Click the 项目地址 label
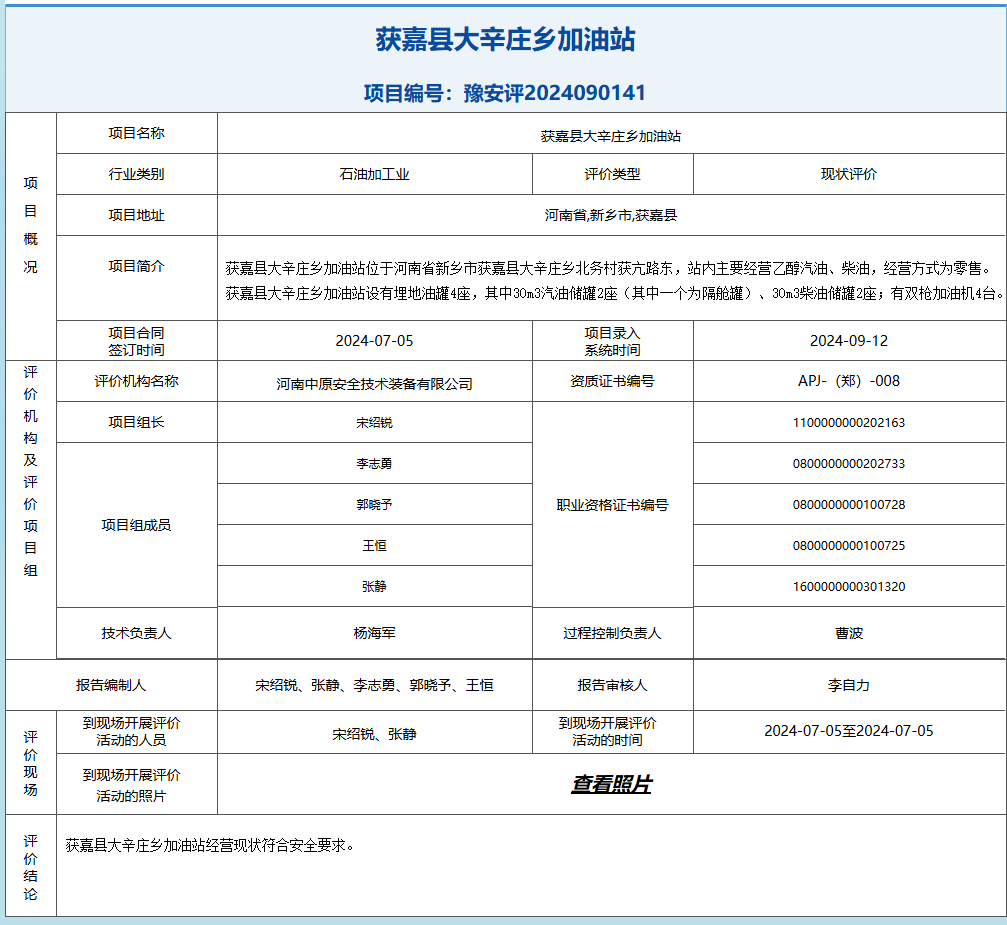Viewport: 1007px width, 925px height. point(136,215)
